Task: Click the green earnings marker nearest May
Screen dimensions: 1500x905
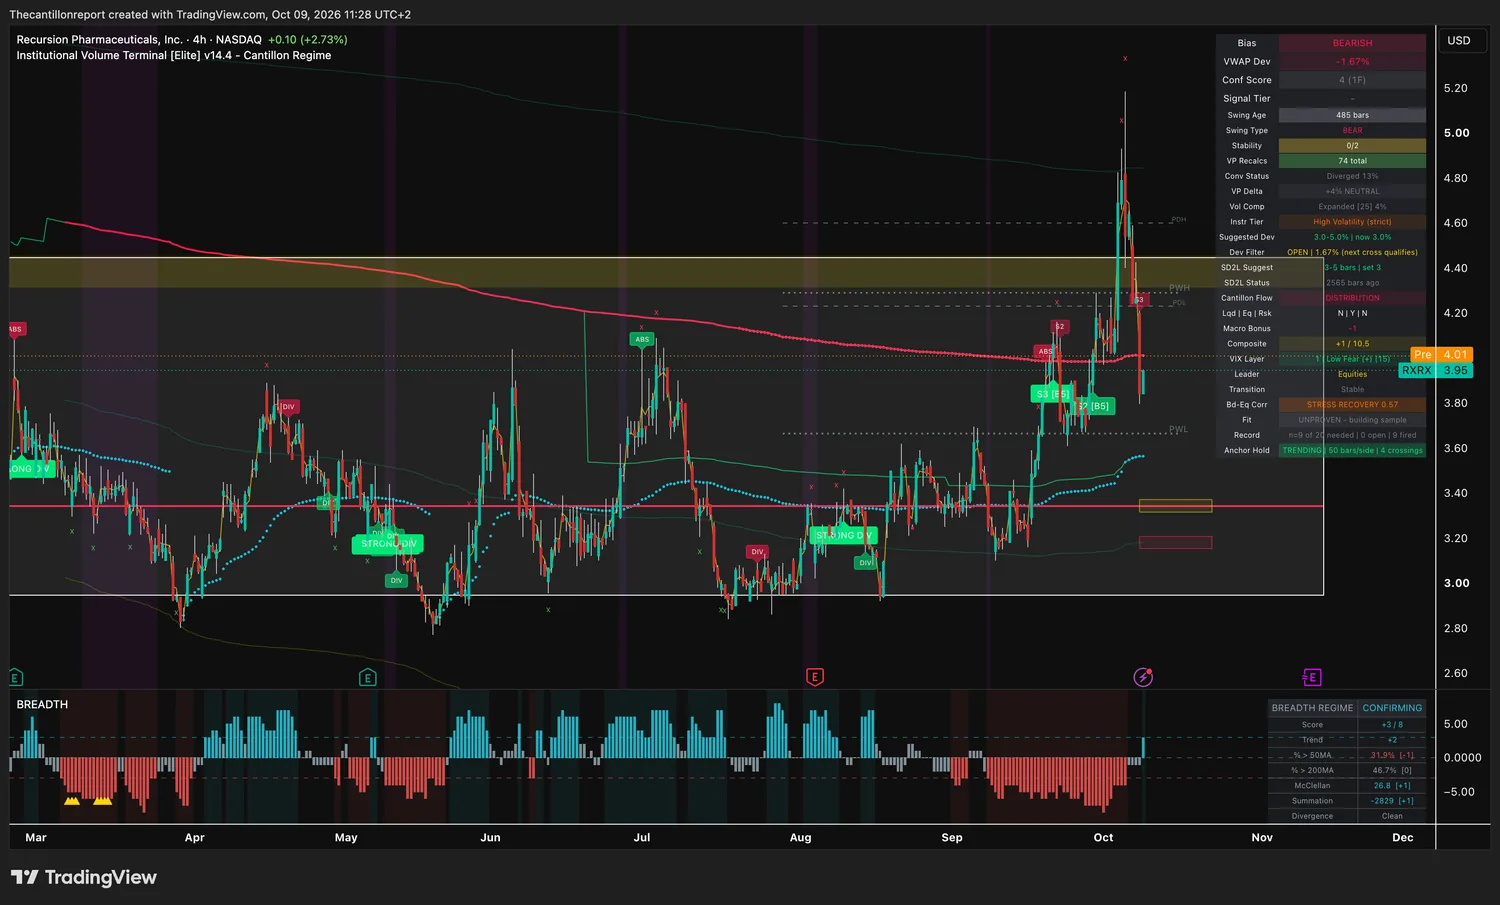Action: point(367,677)
